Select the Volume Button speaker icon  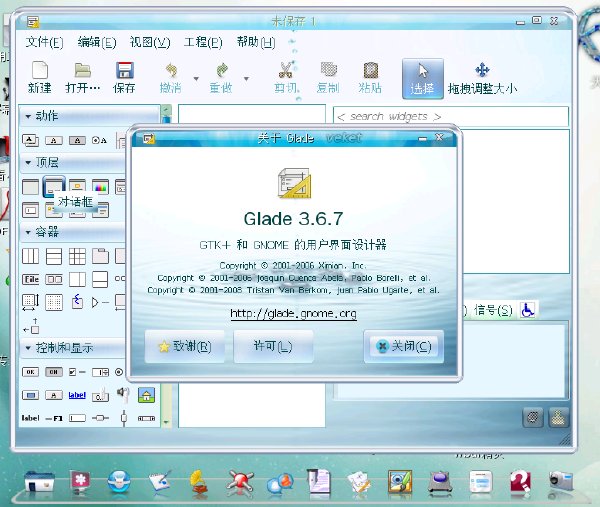(x=123, y=395)
